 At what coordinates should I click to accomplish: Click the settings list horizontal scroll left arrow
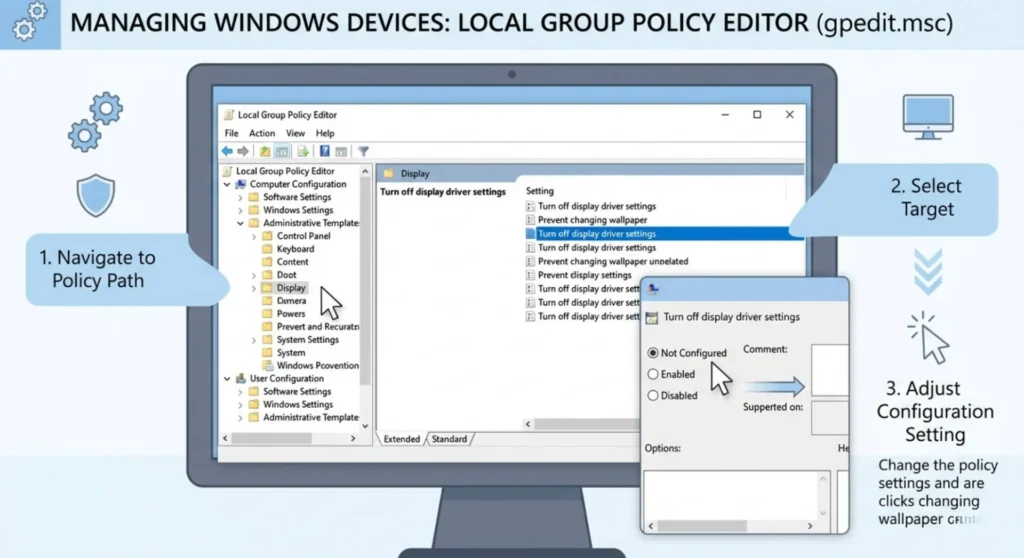(x=528, y=424)
